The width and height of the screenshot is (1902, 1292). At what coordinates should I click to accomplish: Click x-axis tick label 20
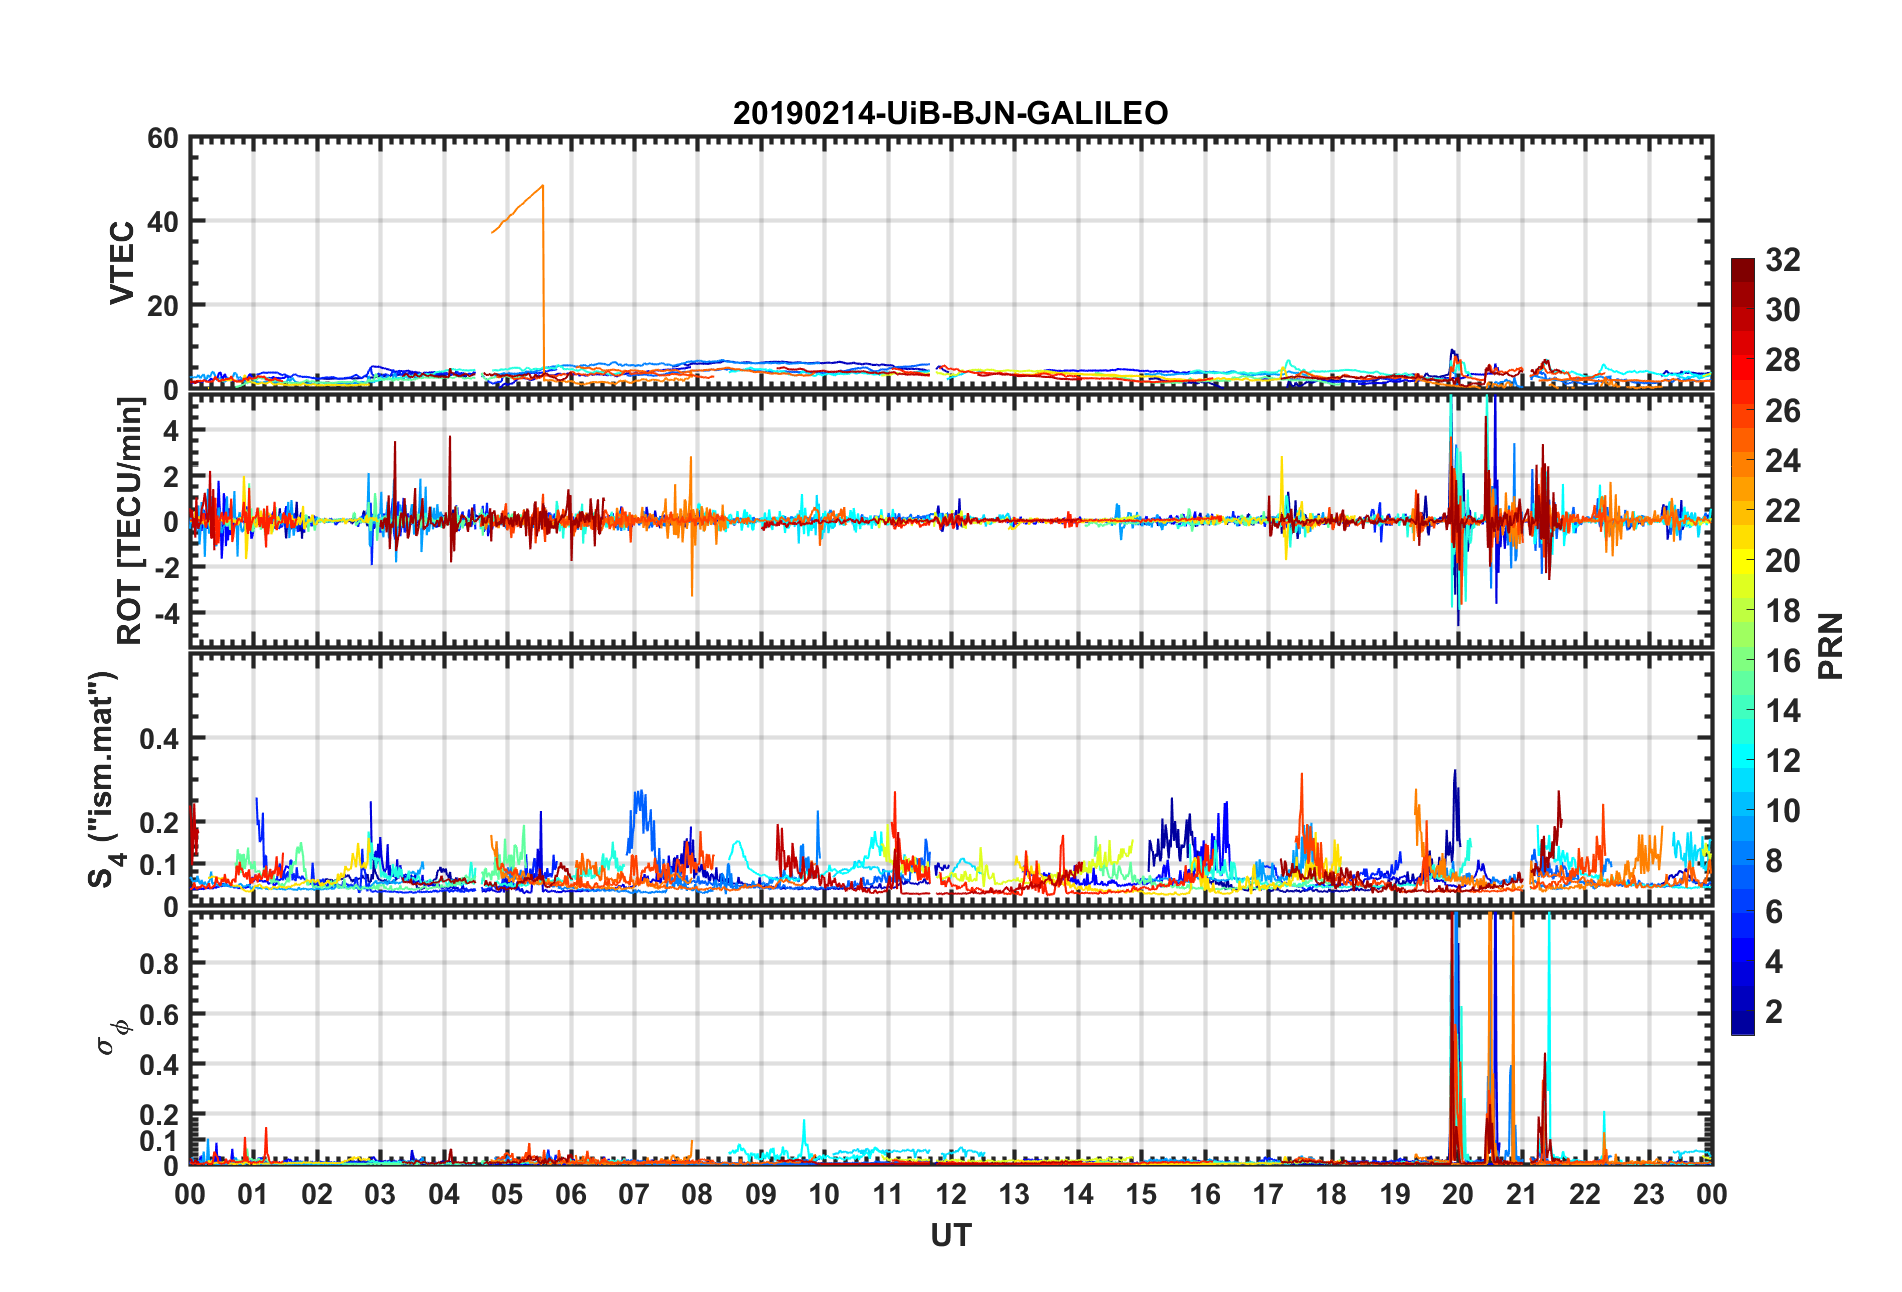tap(1457, 1194)
